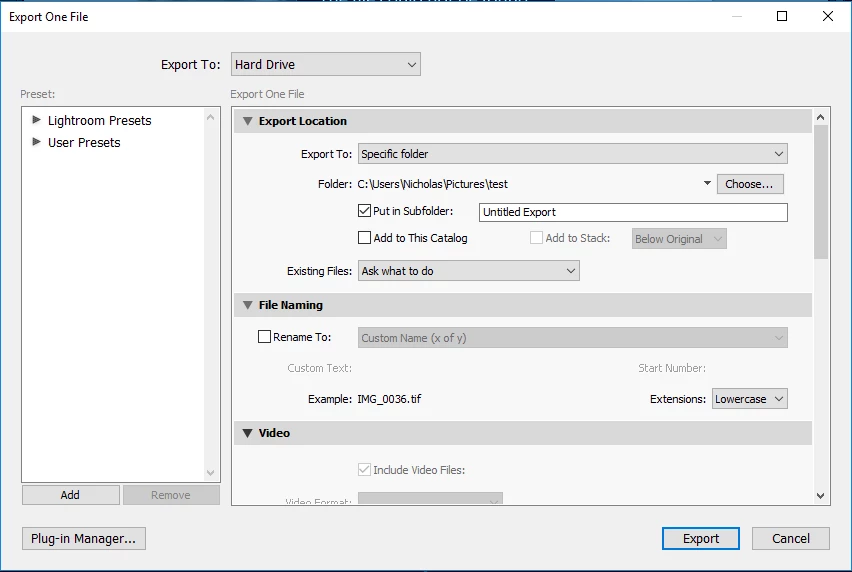Select the Lightroom Presets label

[x=99, y=121]
